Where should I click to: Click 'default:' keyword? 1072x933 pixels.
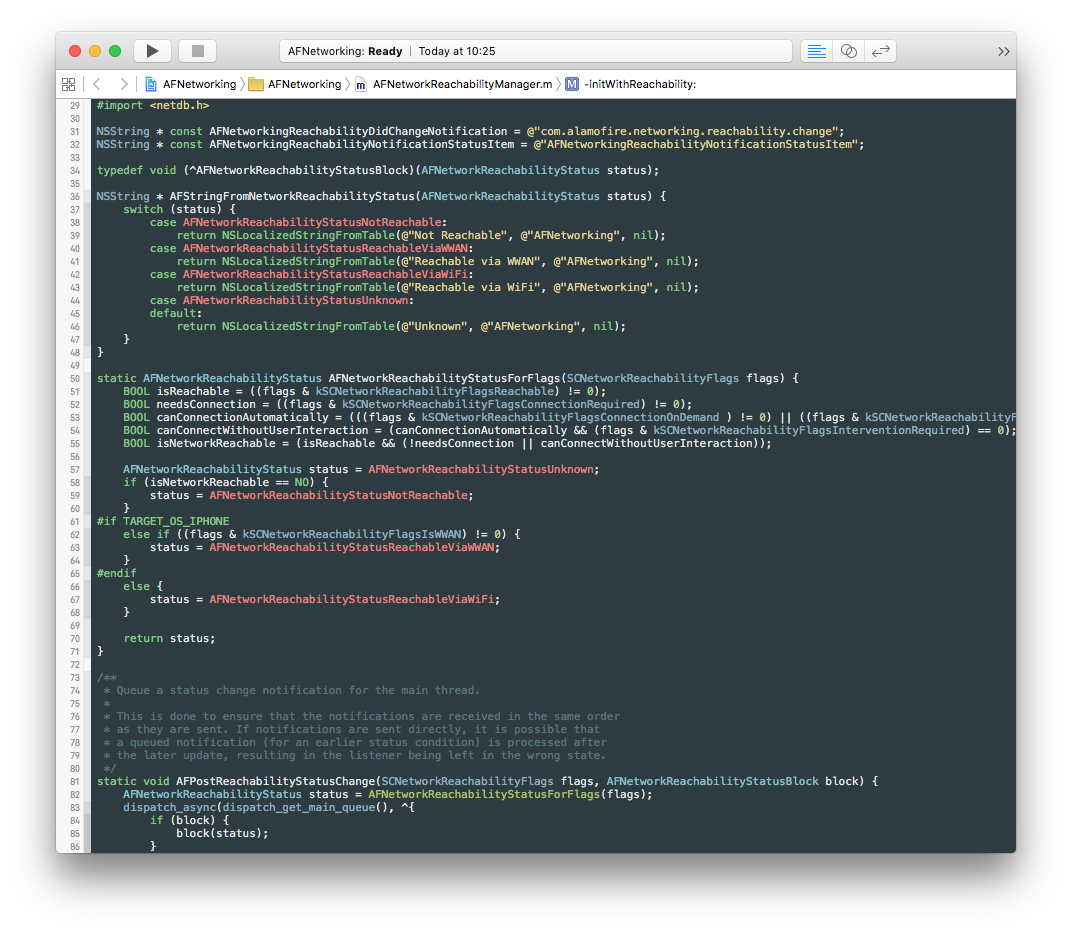point(176,313)
